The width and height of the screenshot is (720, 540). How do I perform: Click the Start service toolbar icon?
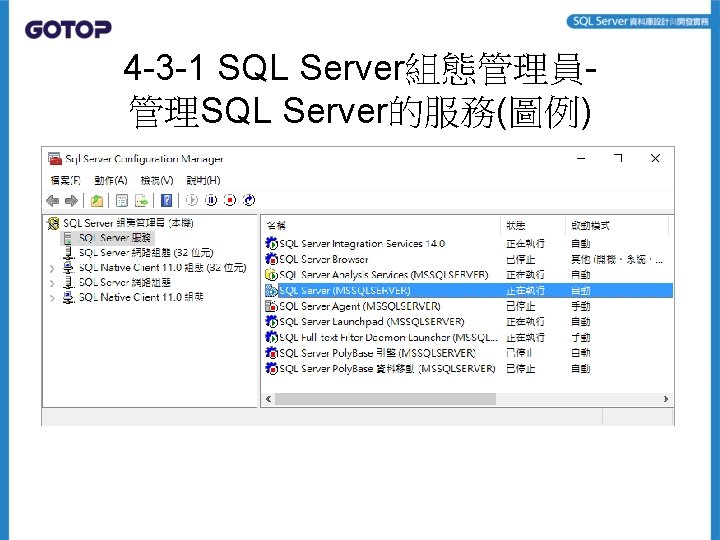click(x=191, y=200)
